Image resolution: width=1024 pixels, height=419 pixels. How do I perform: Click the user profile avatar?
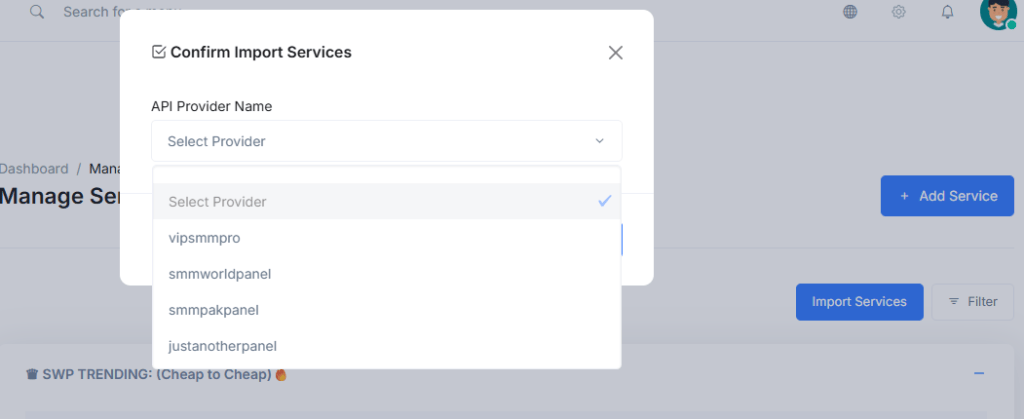click(997, 12)
